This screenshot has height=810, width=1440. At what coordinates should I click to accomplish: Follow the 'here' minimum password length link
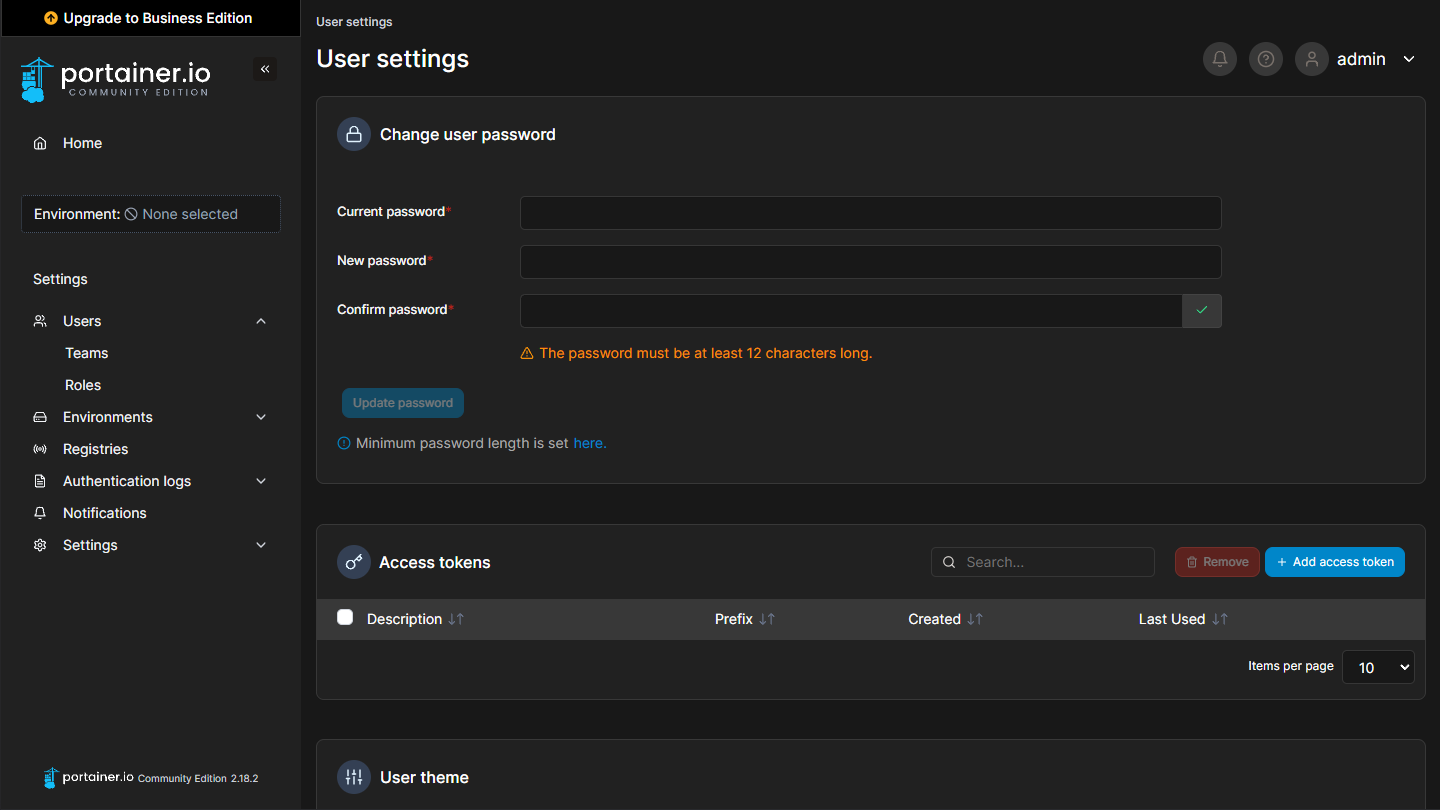(x=589, y=443)
